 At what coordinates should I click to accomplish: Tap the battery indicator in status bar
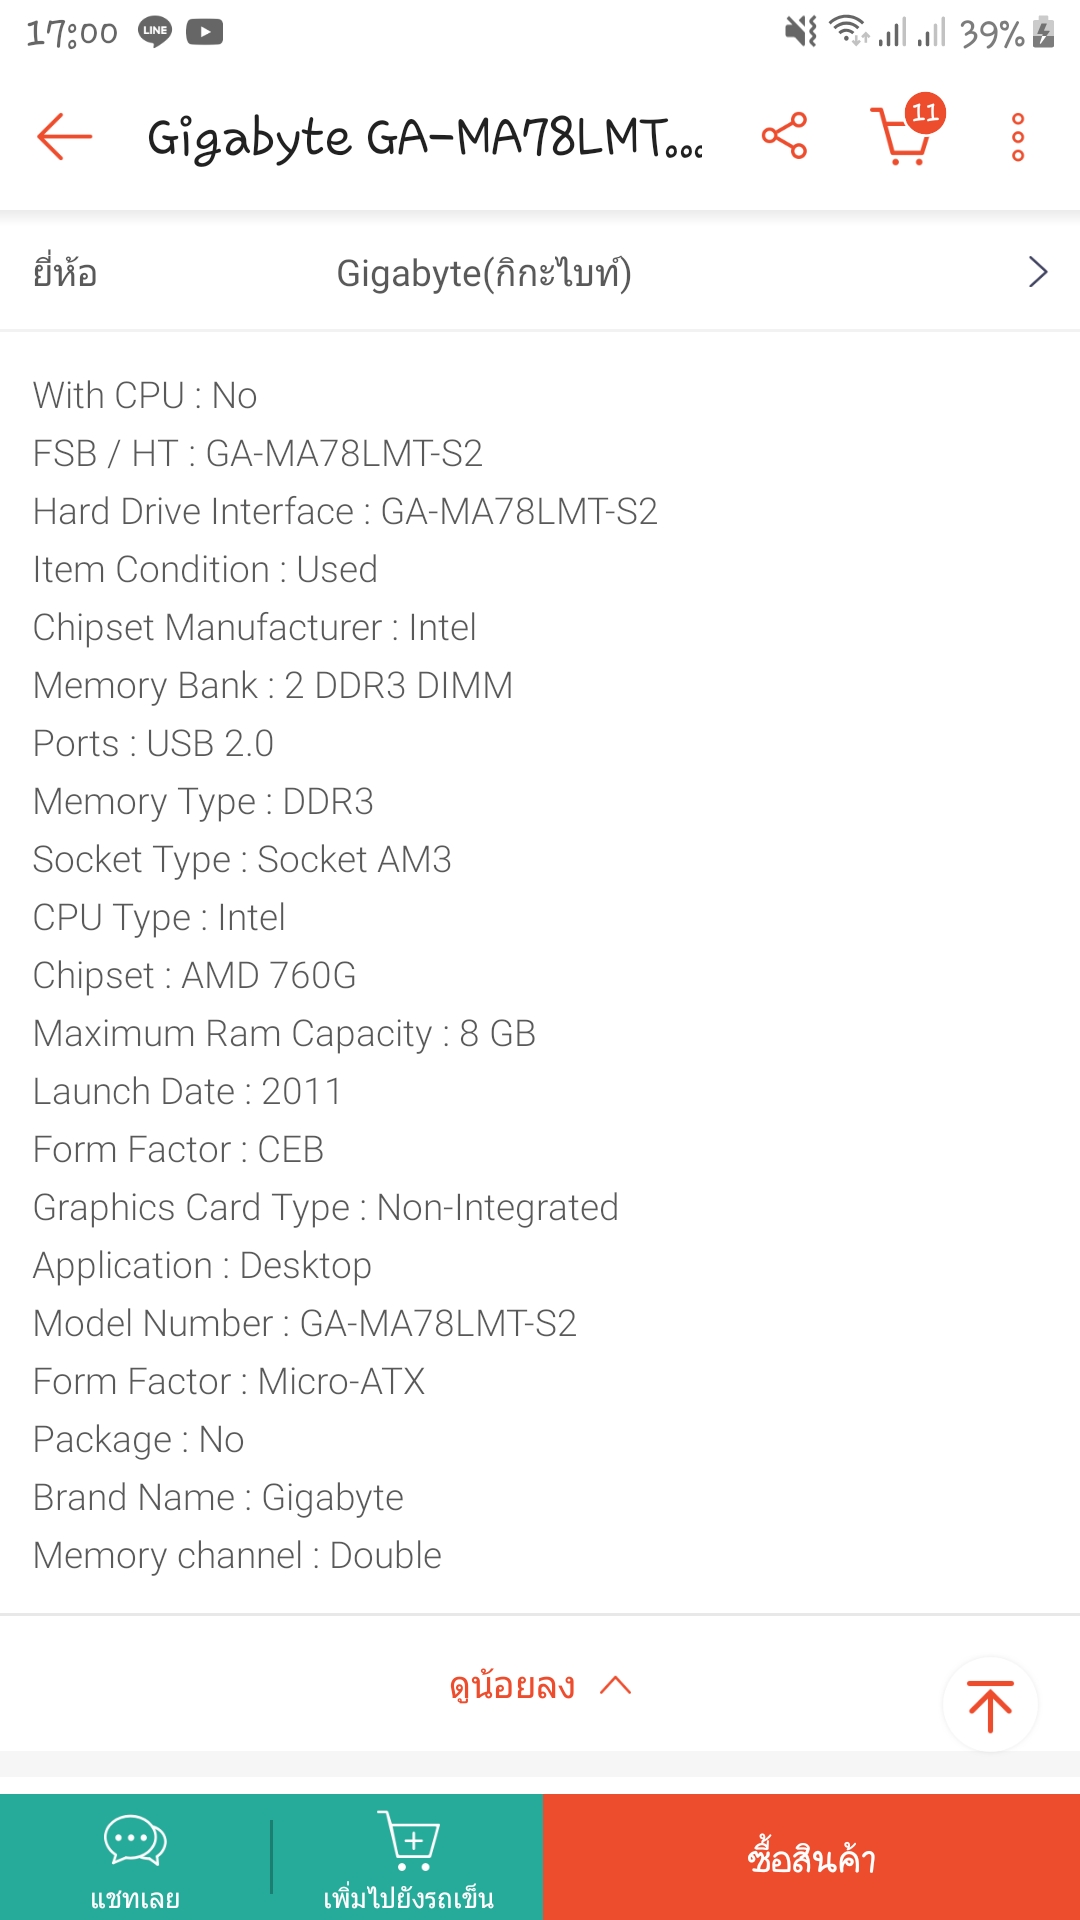point(1043,33)
